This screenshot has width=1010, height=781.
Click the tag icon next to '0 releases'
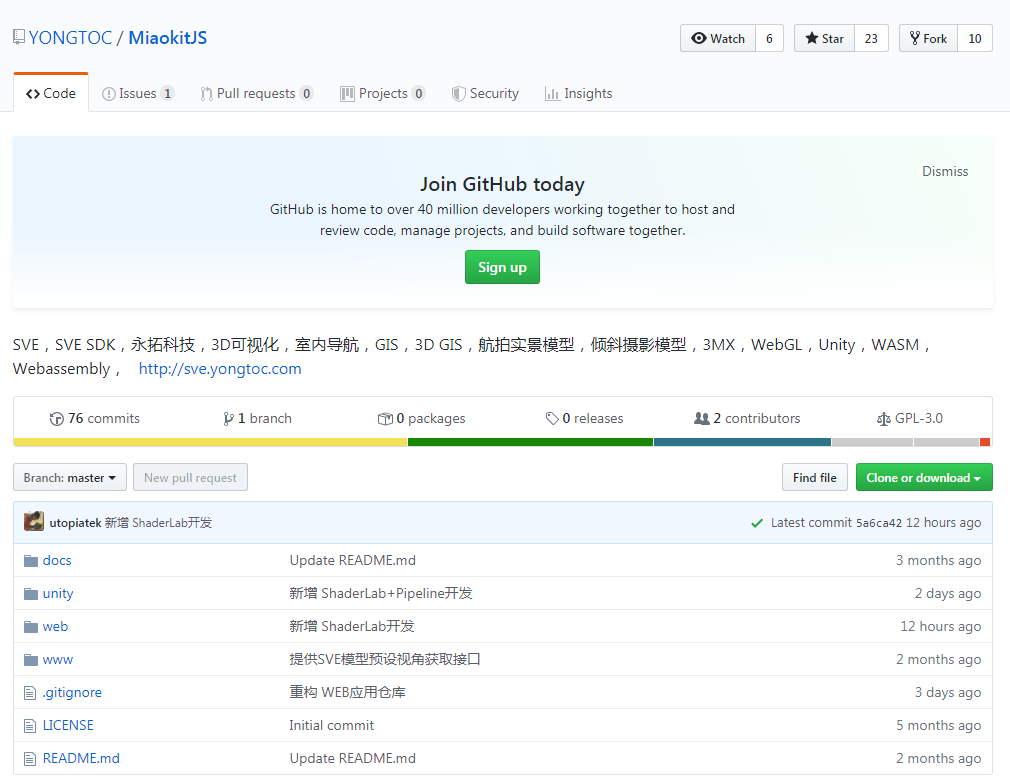551,418
